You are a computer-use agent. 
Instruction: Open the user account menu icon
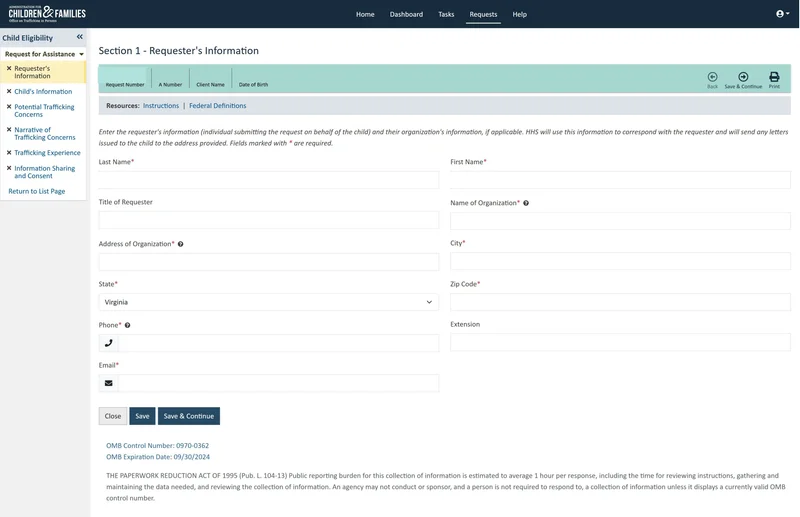pos(782,14)
